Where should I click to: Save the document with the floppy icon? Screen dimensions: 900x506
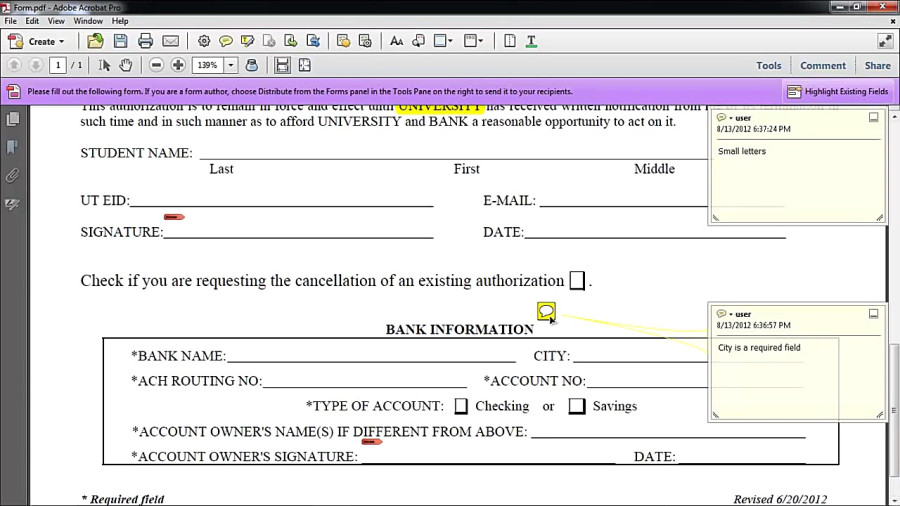(x=120, y=41)
